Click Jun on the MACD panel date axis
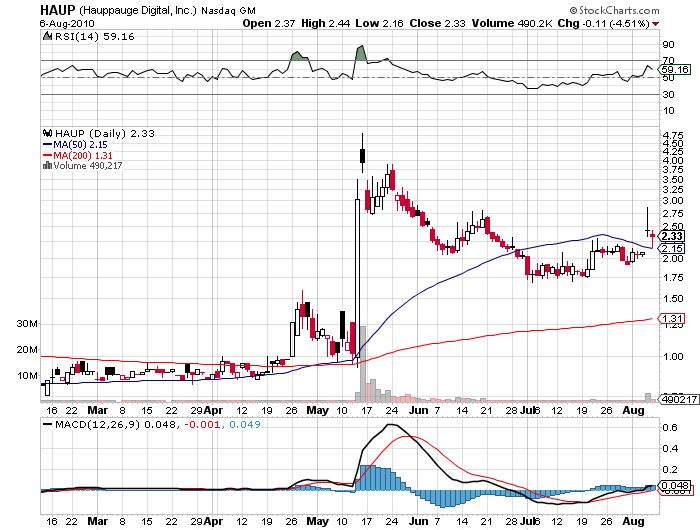 click(418, 521)
